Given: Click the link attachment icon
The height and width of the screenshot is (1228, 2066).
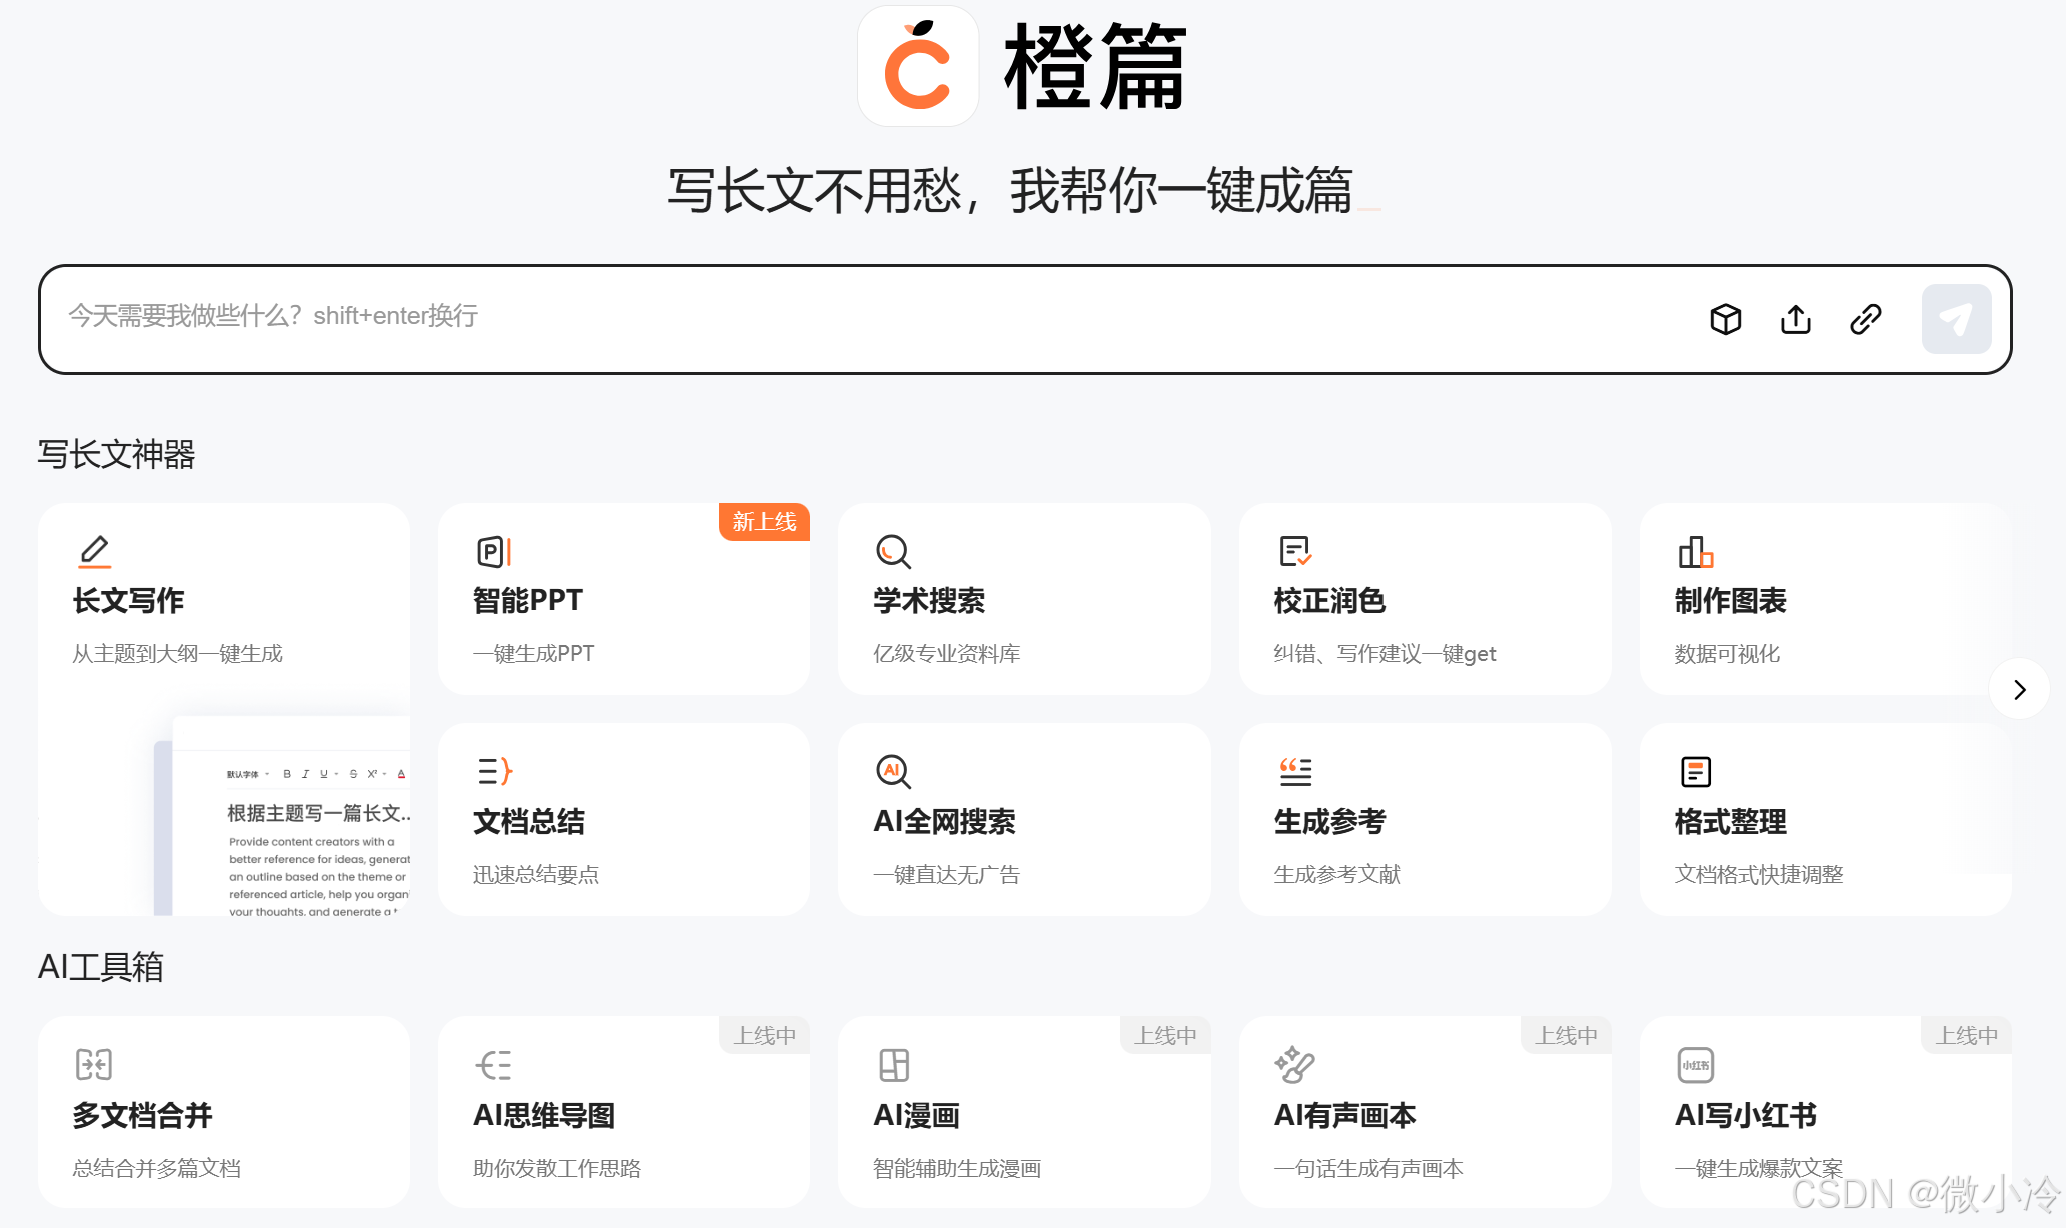Looking at the screenshot, I should pos(1866,319).
